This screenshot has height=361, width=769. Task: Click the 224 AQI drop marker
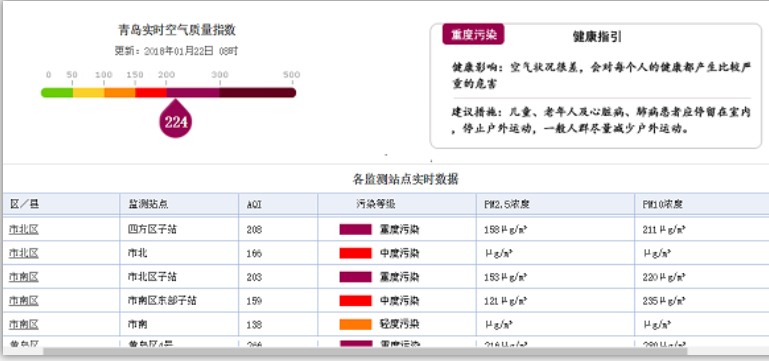(x=176, y=119)
